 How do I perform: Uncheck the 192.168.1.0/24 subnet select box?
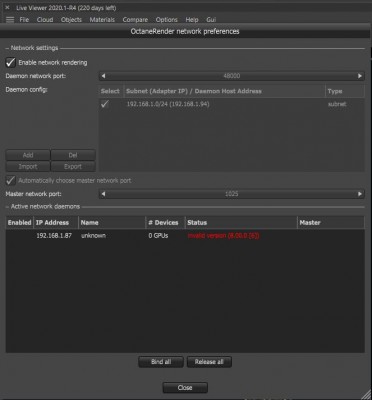point(105,104)
